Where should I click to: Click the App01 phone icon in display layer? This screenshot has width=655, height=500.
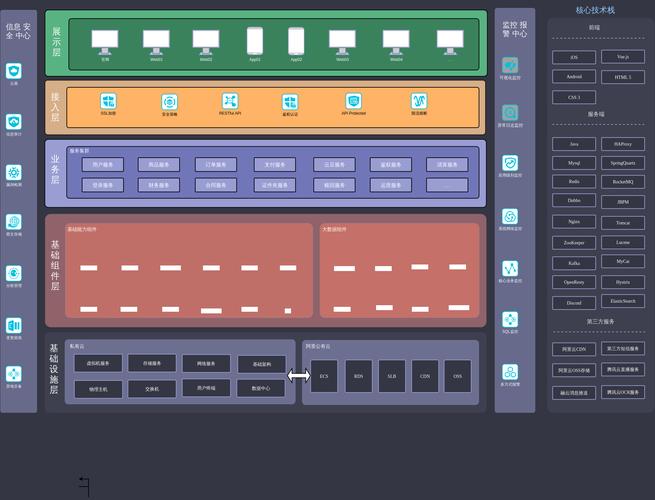pyautogui.click(x=255, y=41)
